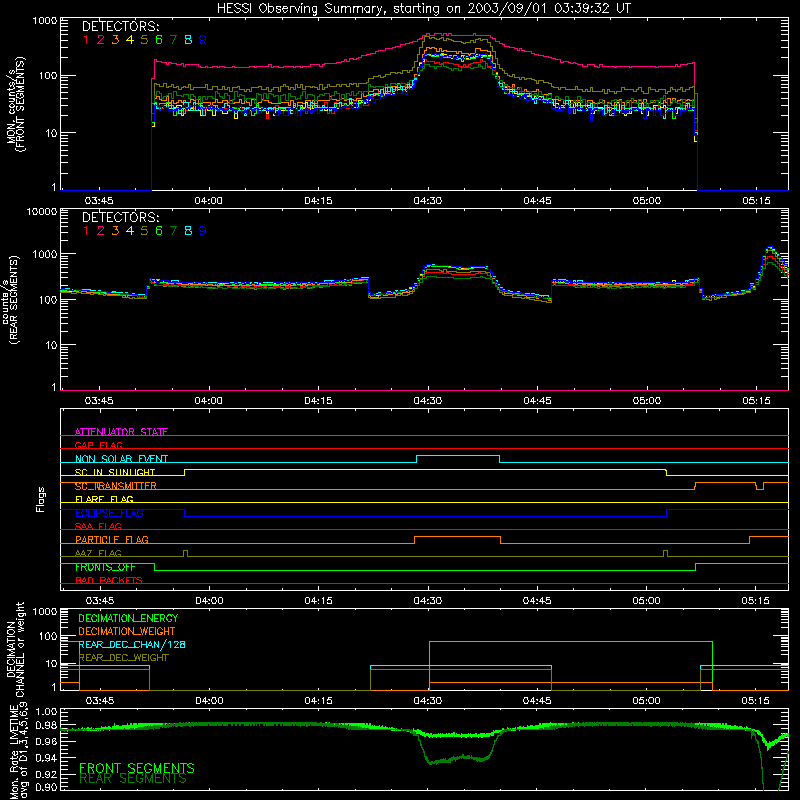800x800 pixels.
Task: Click front segments y-axis title
Action: tap(15, 104)
